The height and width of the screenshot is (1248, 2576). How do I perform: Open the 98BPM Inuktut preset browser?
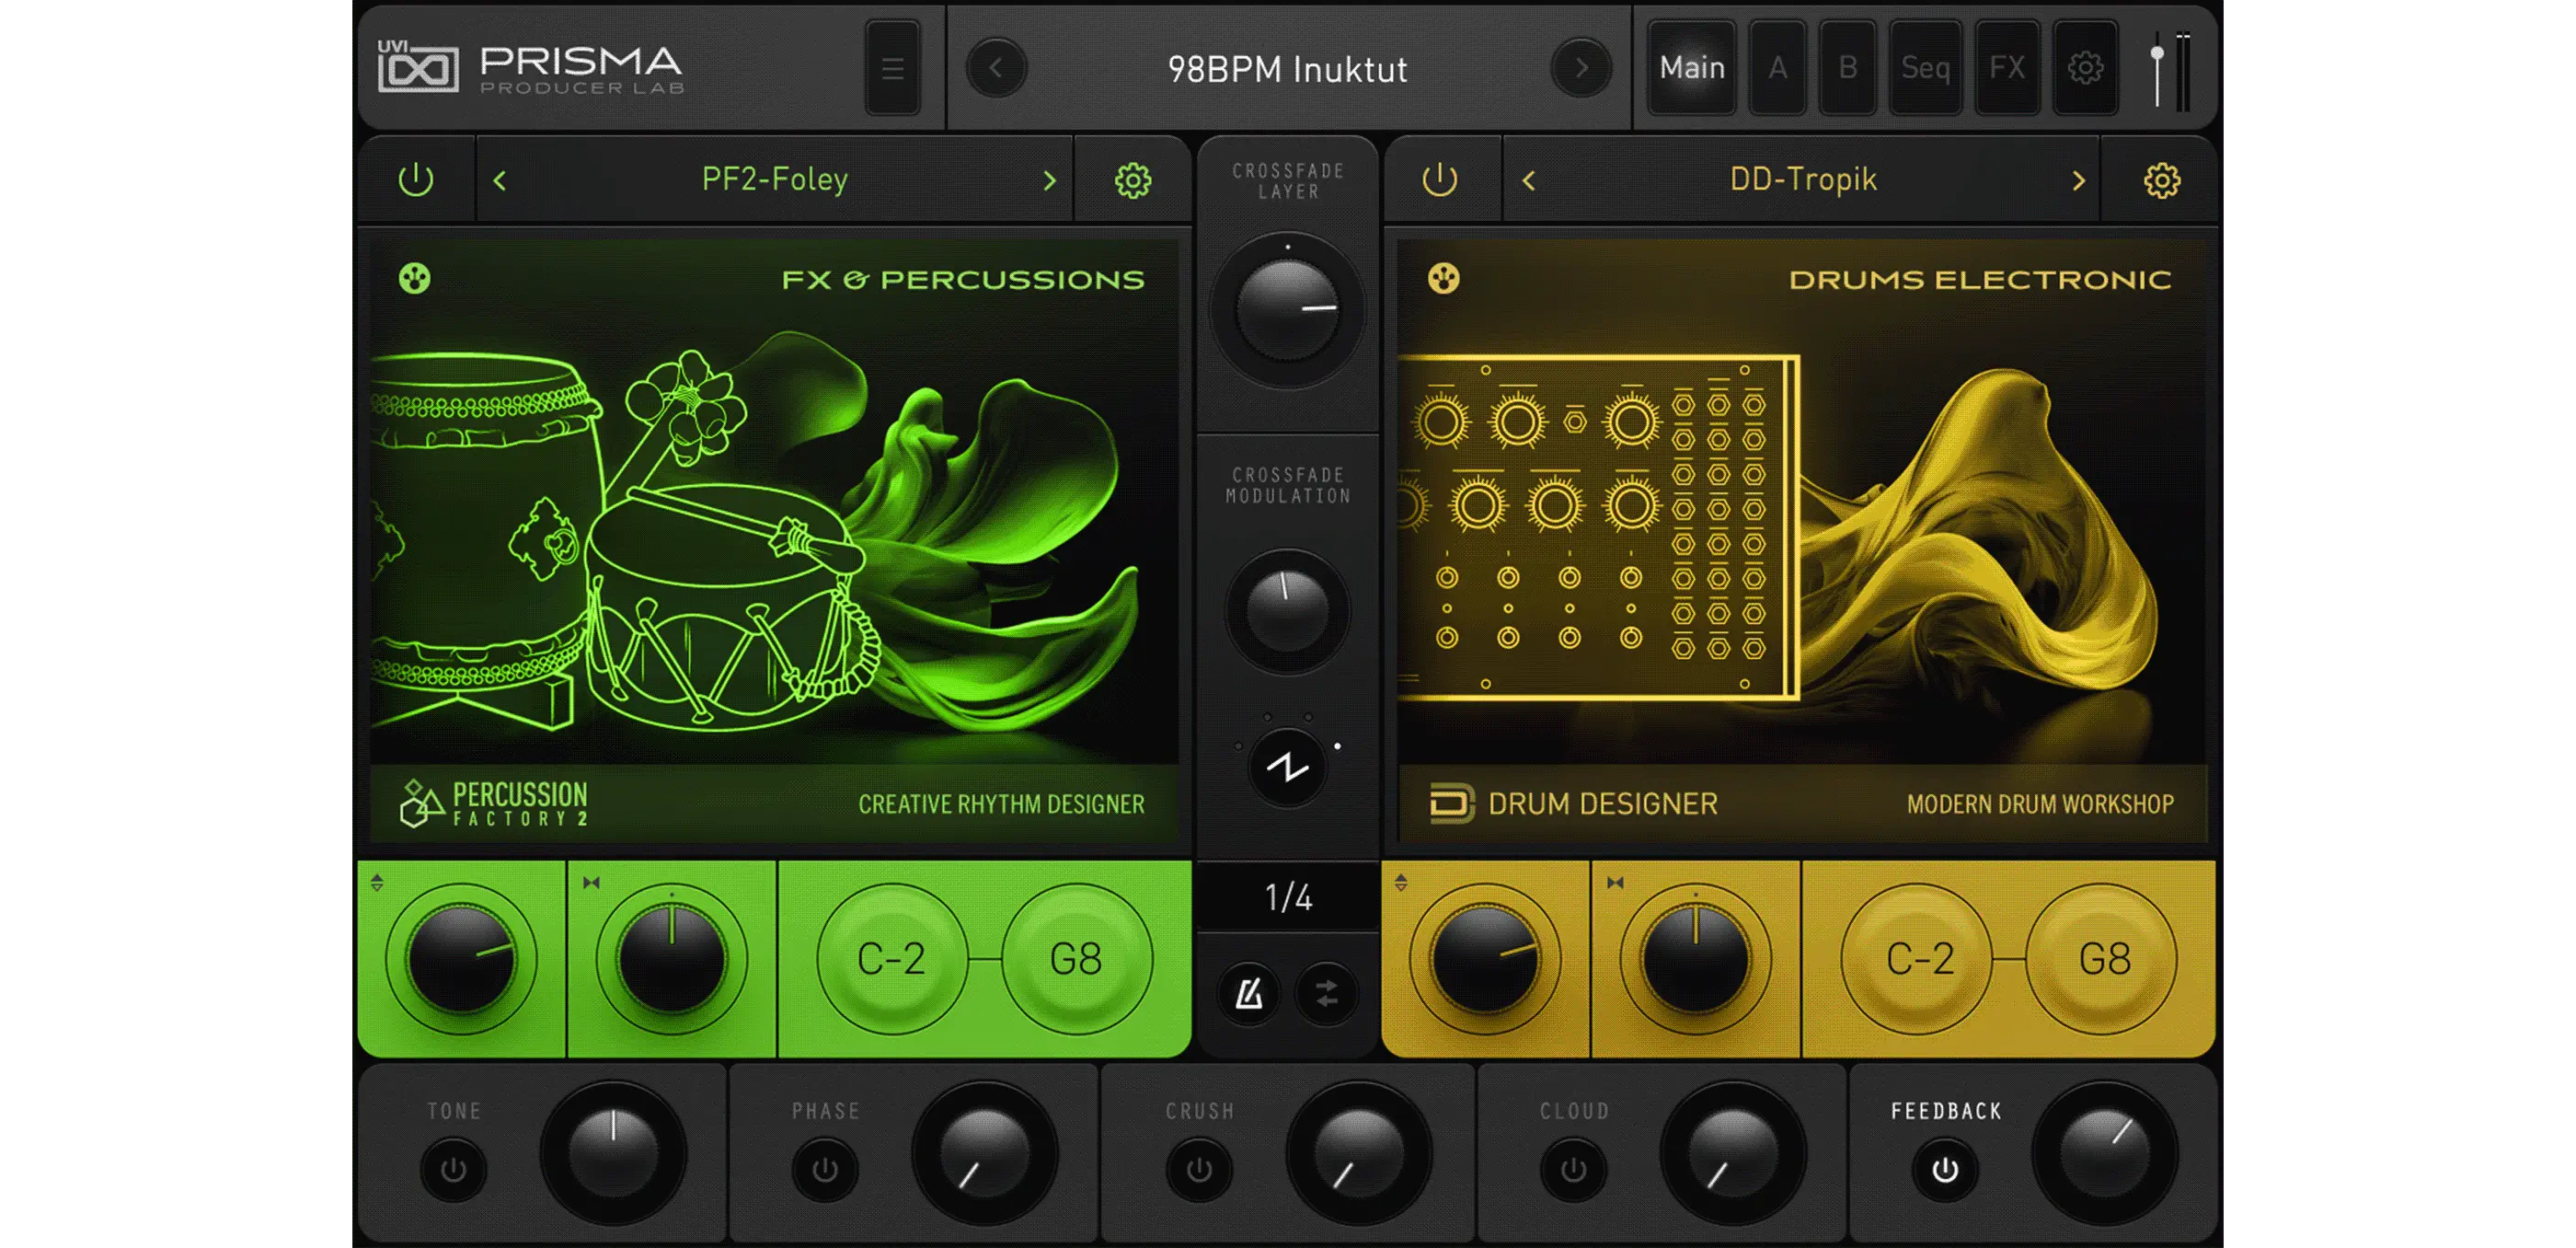coord(1287,69)
